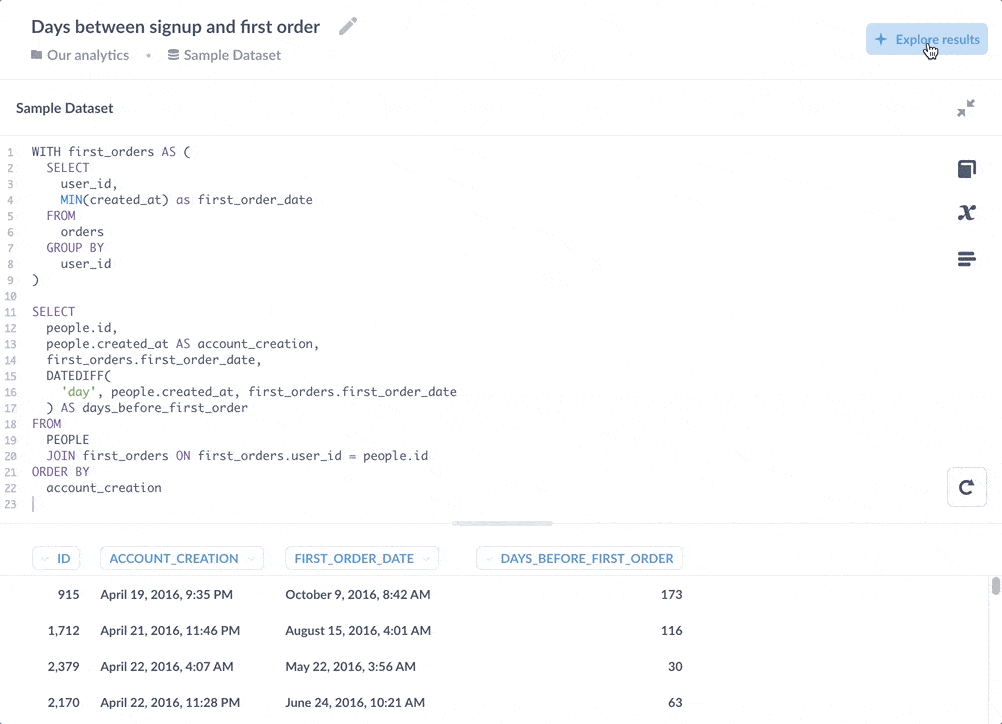Open the data reference book panel
The height and width of the screenshot is (724, 1002).
(966, 169)
